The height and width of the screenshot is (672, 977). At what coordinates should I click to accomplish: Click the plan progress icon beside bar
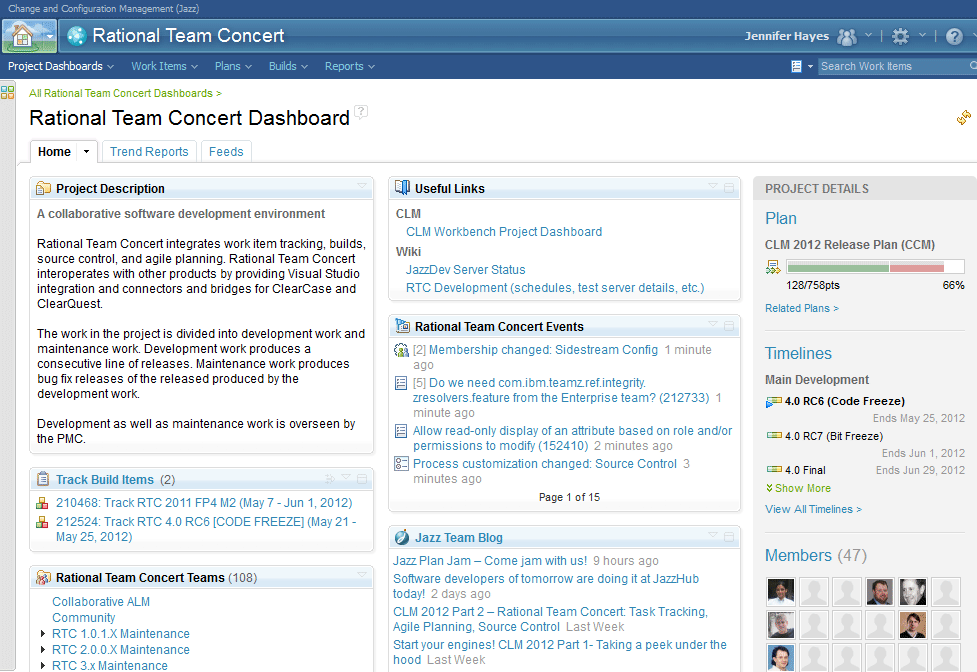point(773,267)
